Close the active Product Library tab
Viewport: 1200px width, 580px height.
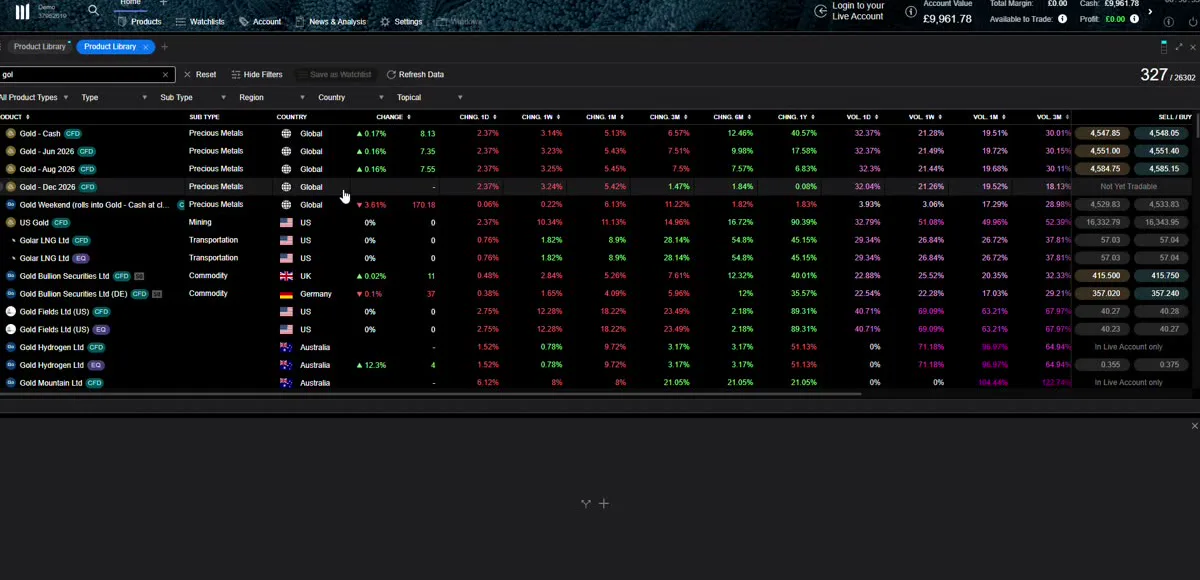click(x=146, y=47)
